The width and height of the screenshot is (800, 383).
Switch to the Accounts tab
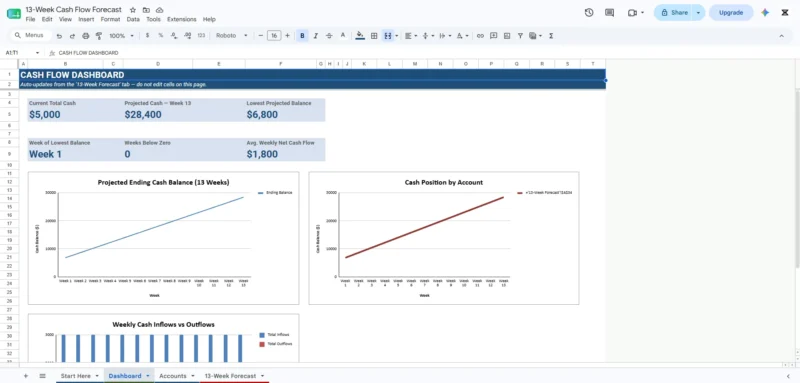coord(172,376)
